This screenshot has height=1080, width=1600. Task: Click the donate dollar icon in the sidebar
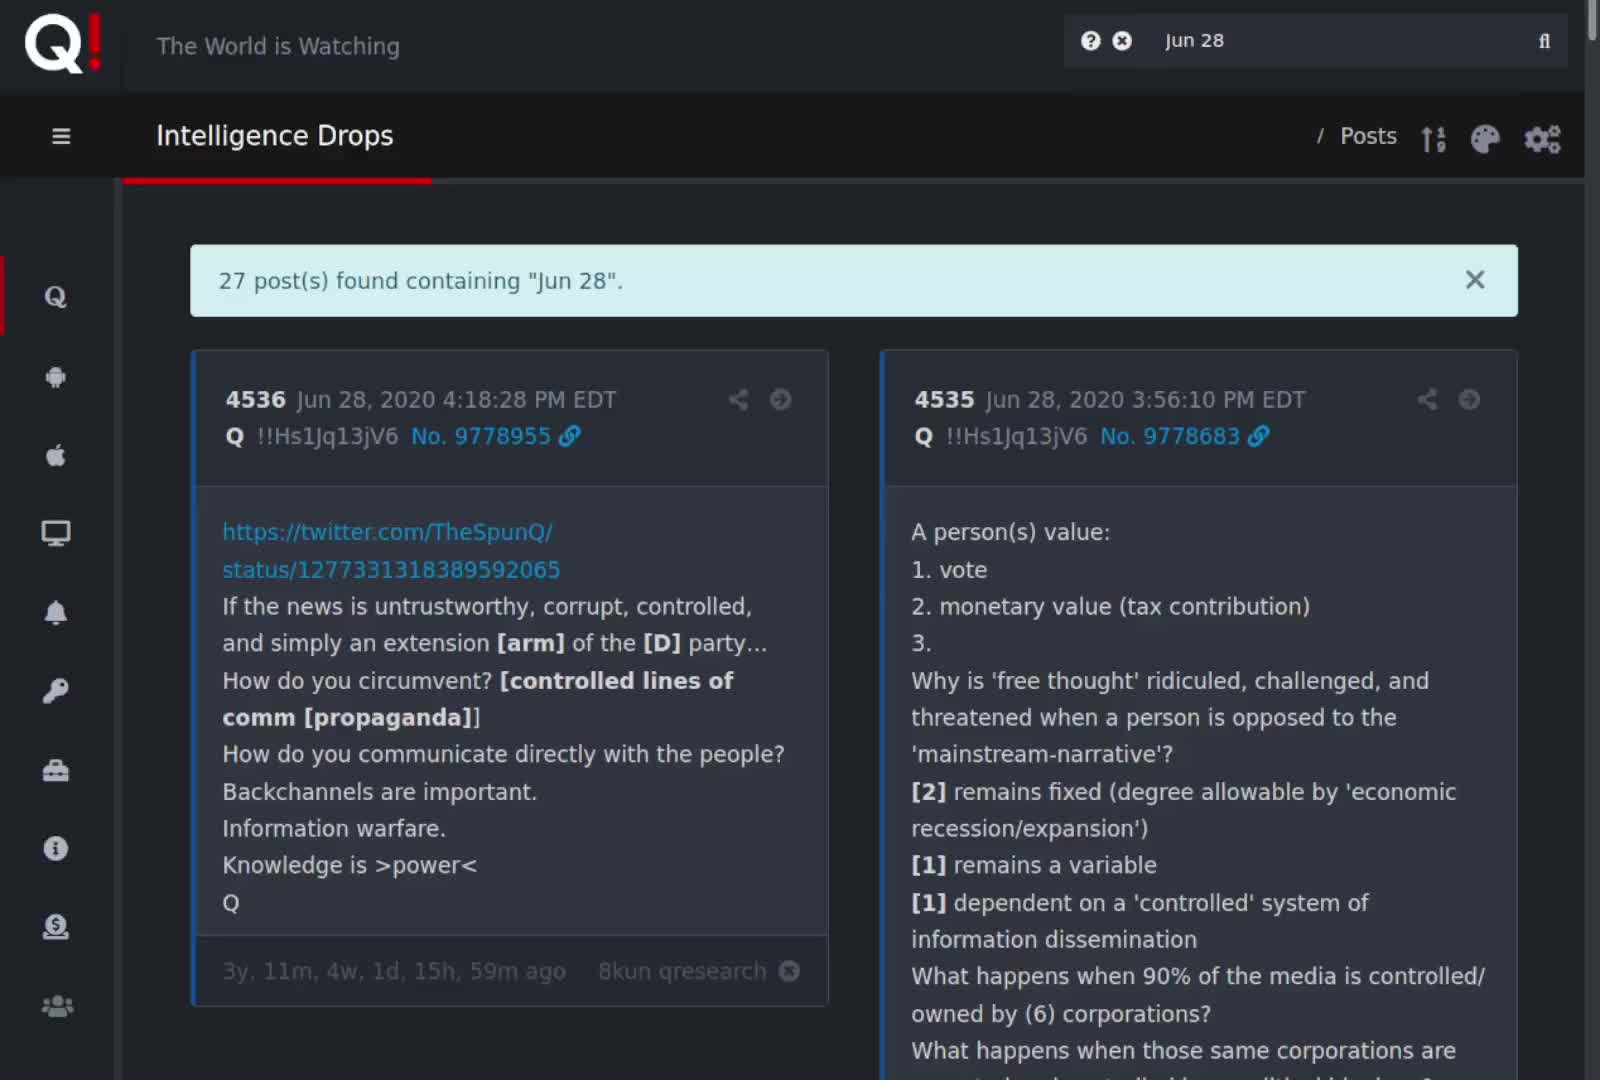click(x=56, y=927)
